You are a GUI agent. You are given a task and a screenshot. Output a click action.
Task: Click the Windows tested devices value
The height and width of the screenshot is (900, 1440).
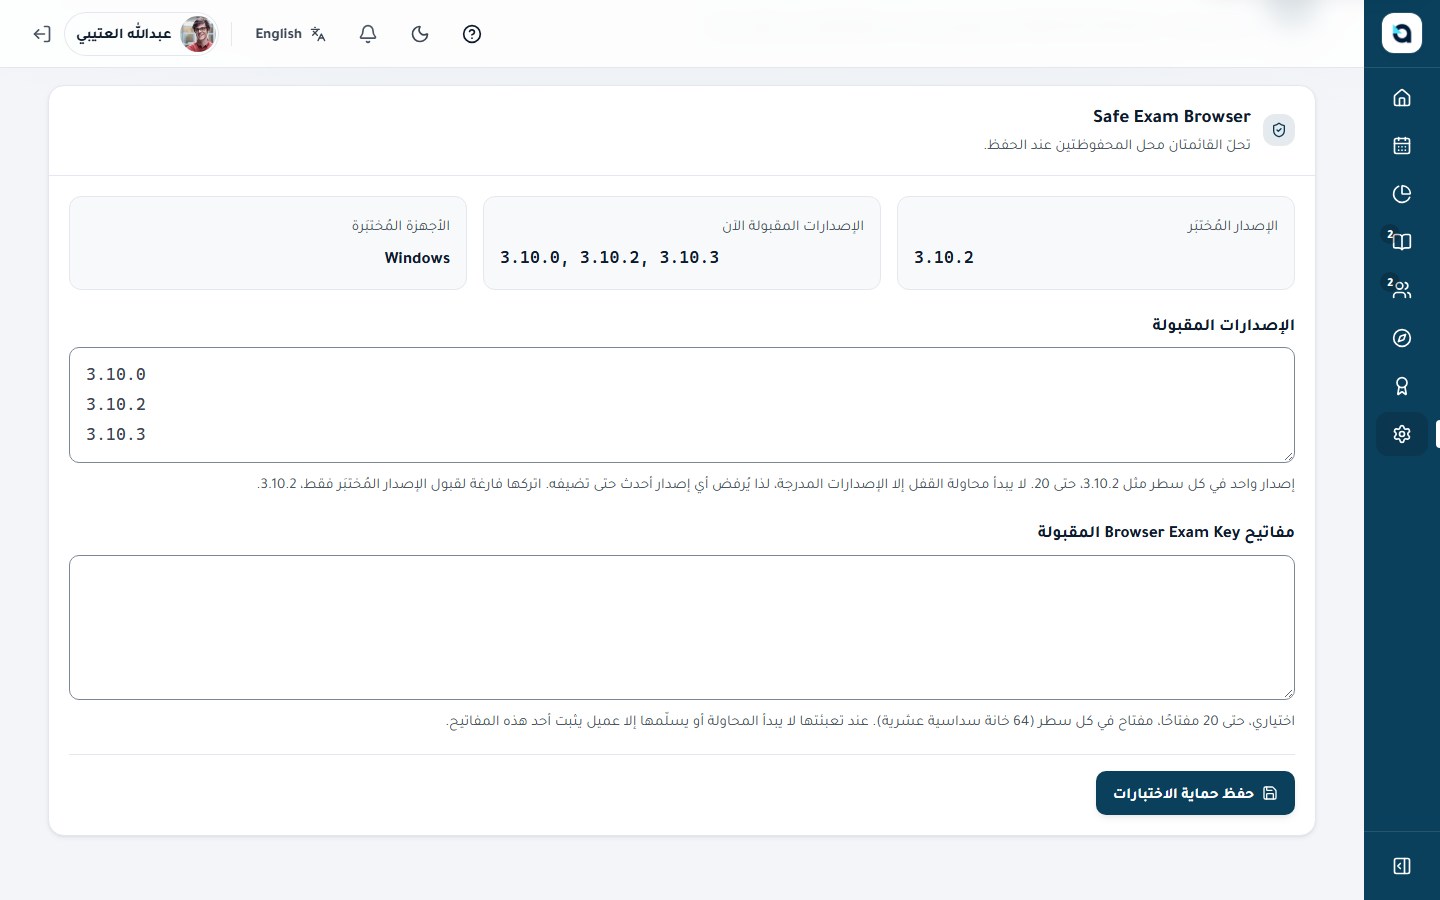tap(417, 258)
